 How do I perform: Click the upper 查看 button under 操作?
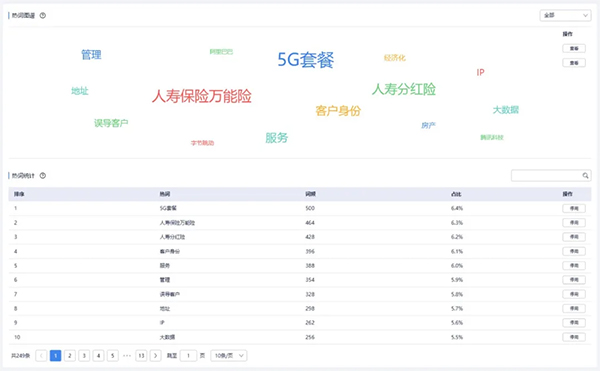(x=574, y=49)
